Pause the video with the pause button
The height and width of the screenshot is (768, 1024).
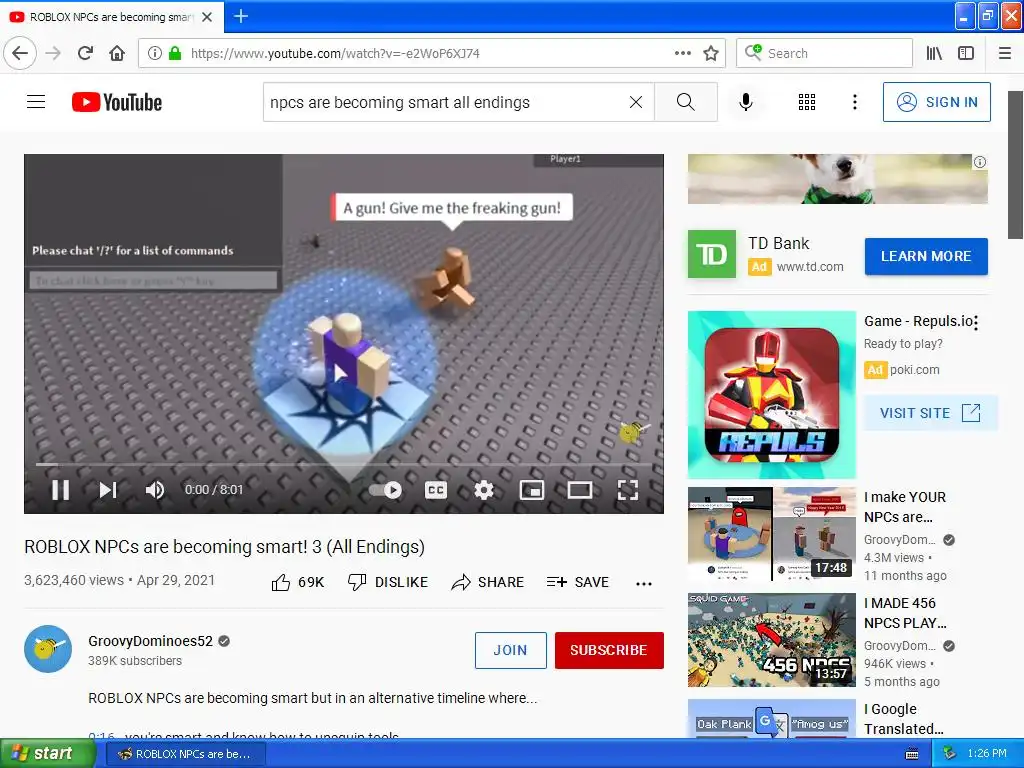pyautogui.click(x=61, y=490)
